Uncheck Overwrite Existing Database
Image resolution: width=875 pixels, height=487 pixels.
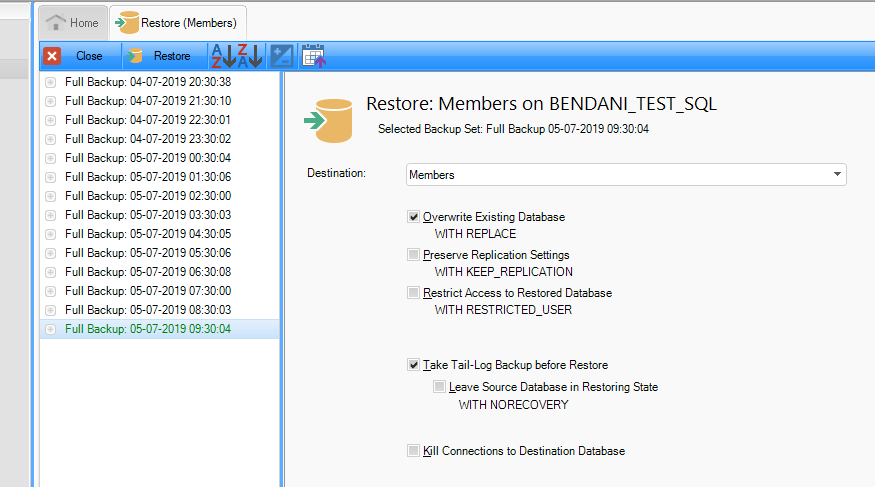[x=414, y=217]
